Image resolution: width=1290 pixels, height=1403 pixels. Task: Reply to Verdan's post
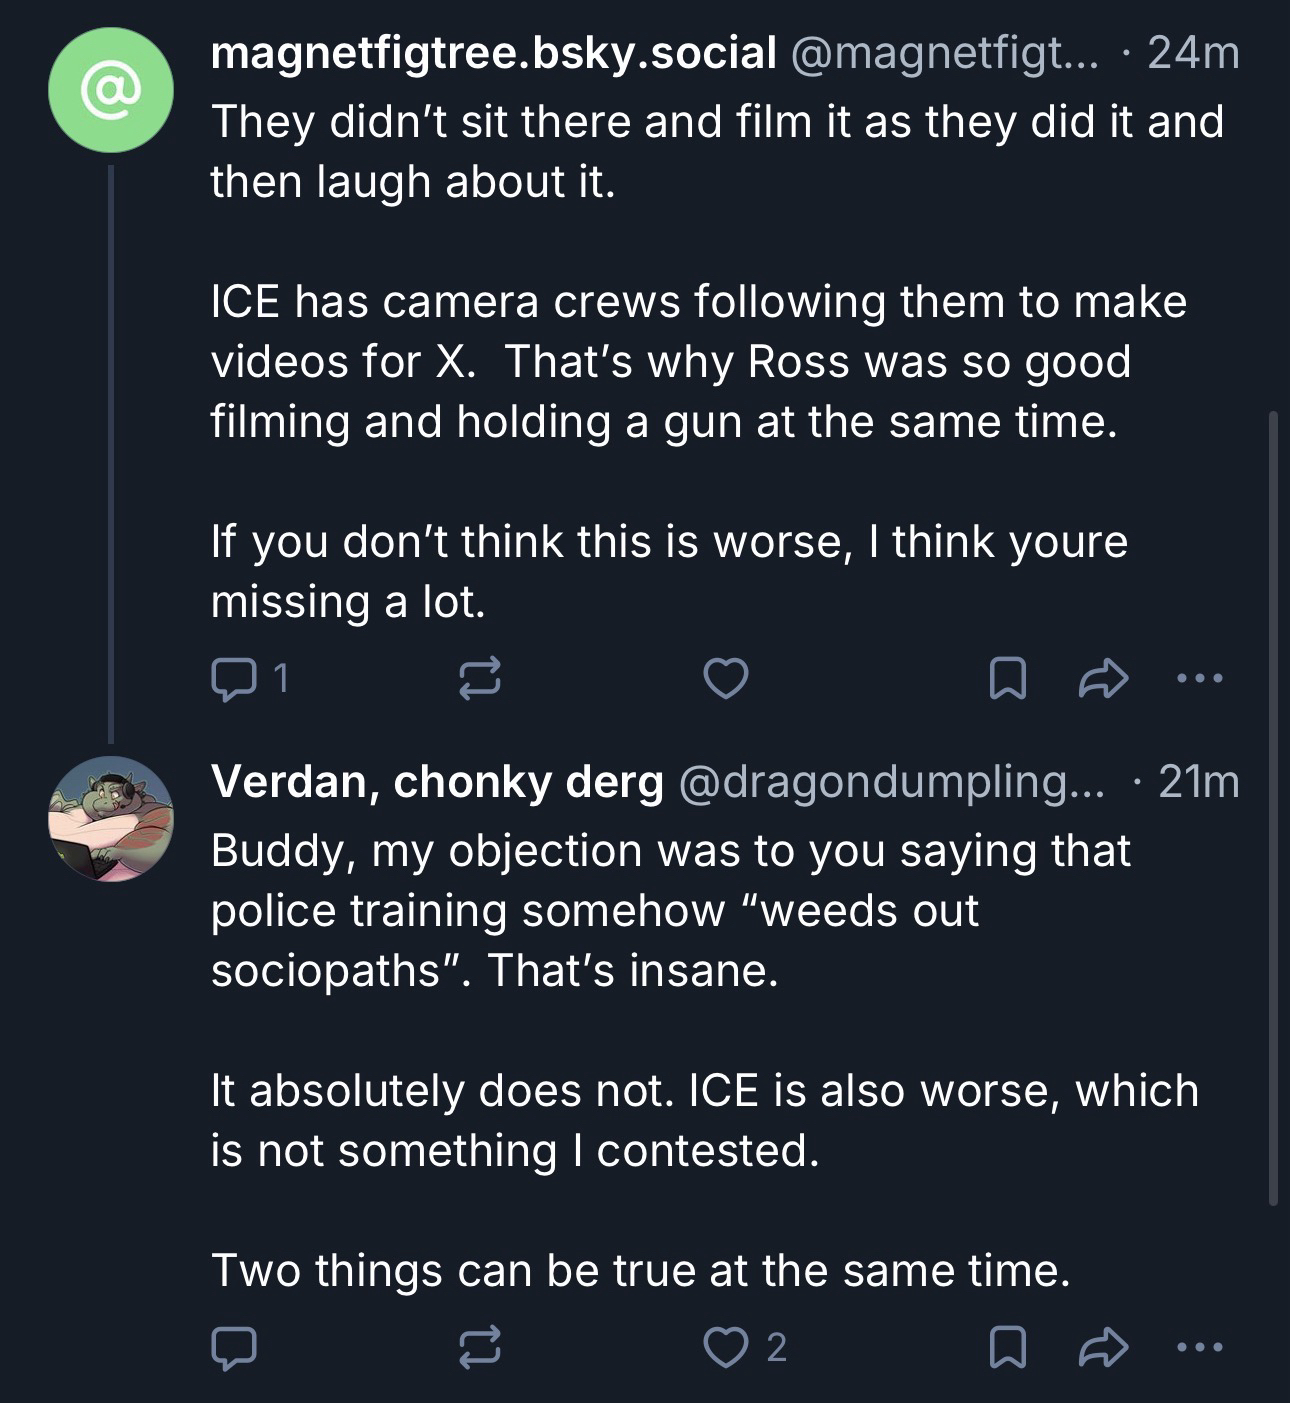(x=234, y=1348)
